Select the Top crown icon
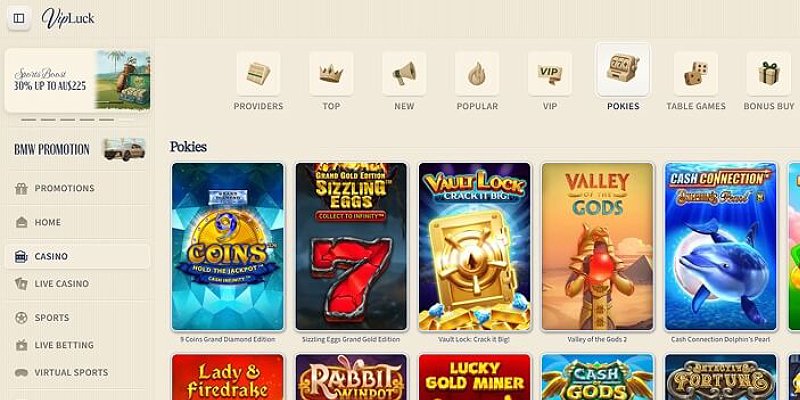The height and width of the screenshot is (400, 800). pos(331,73)
